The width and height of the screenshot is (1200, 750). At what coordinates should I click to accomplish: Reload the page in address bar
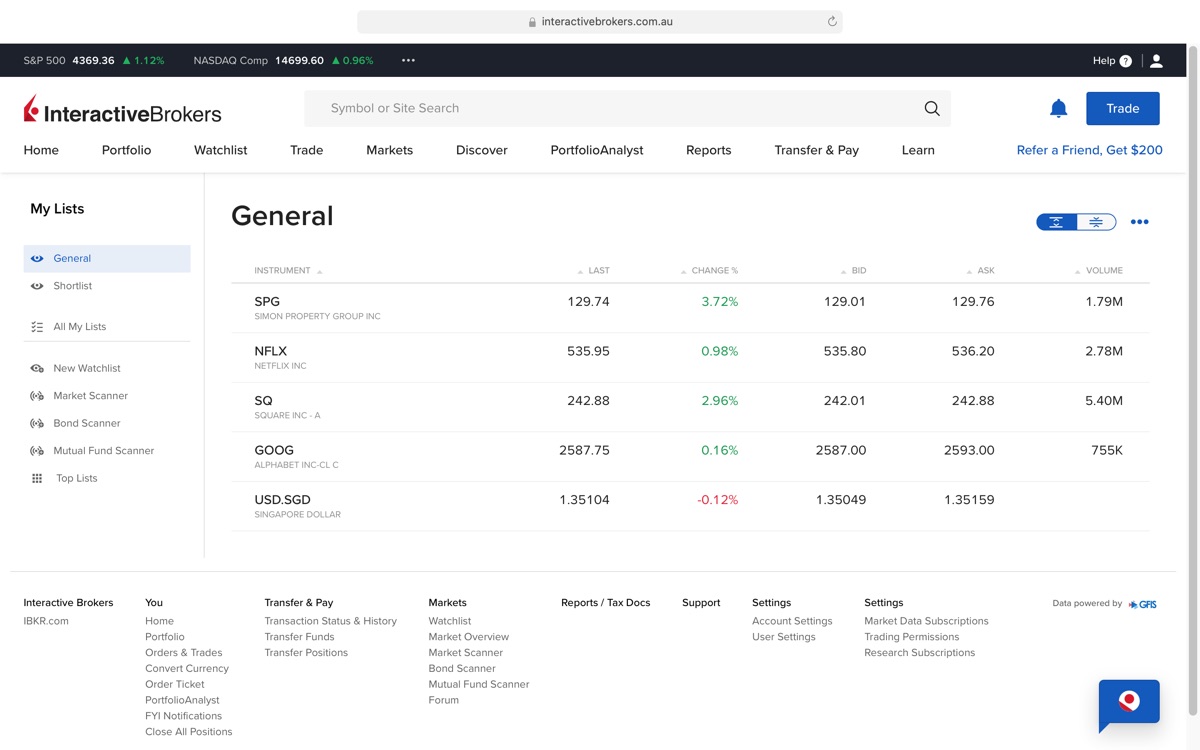[x=831, y=22]
